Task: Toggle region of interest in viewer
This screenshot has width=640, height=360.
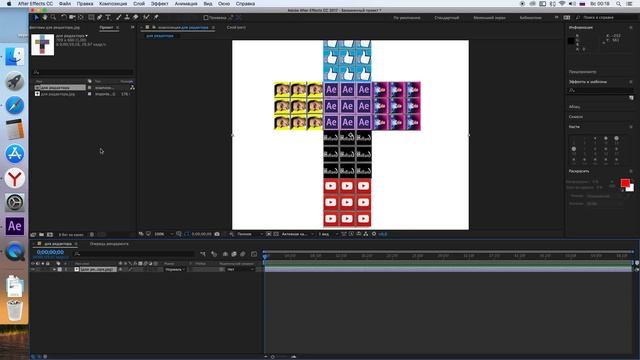Action: pos(269,234)
